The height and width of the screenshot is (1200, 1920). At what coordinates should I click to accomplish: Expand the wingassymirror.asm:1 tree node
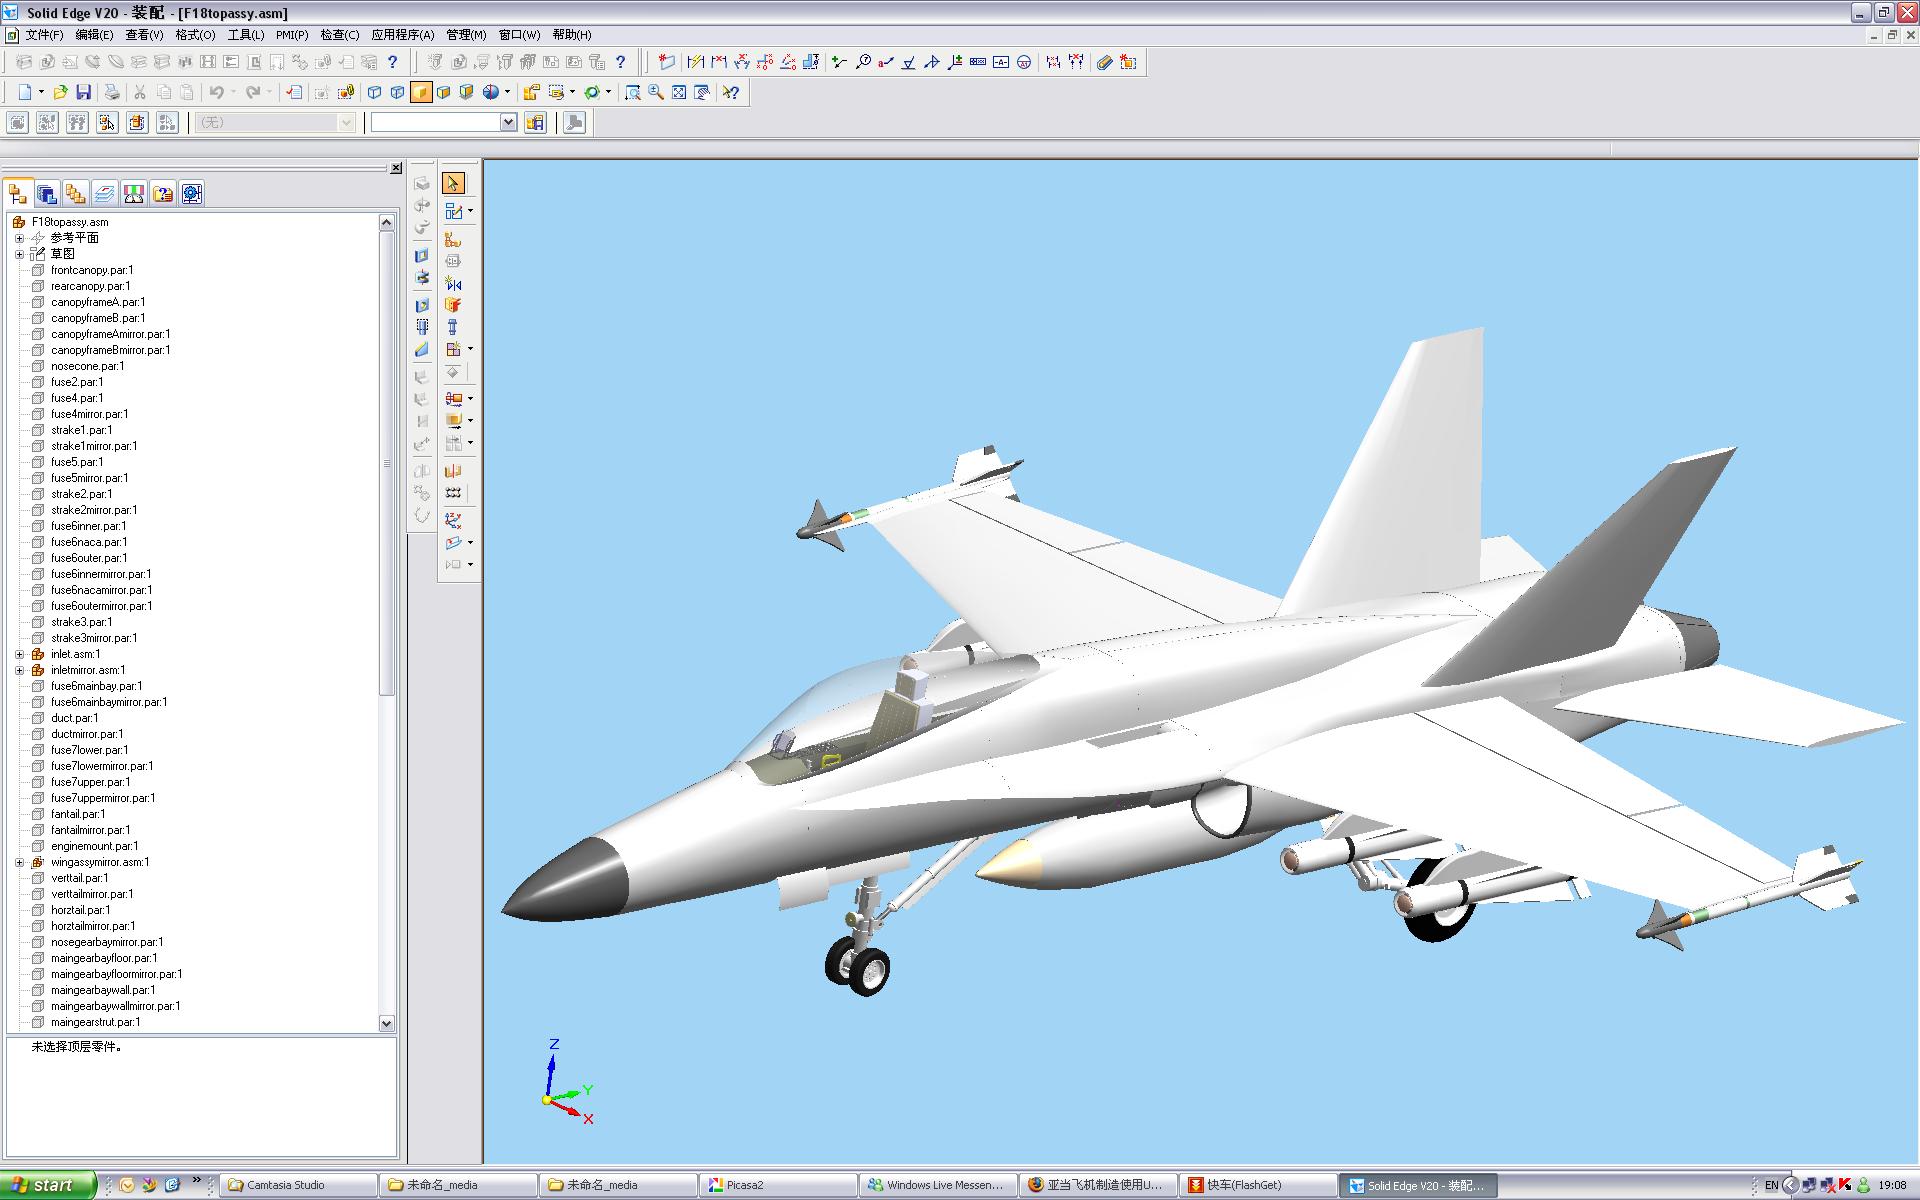point(19,862)
